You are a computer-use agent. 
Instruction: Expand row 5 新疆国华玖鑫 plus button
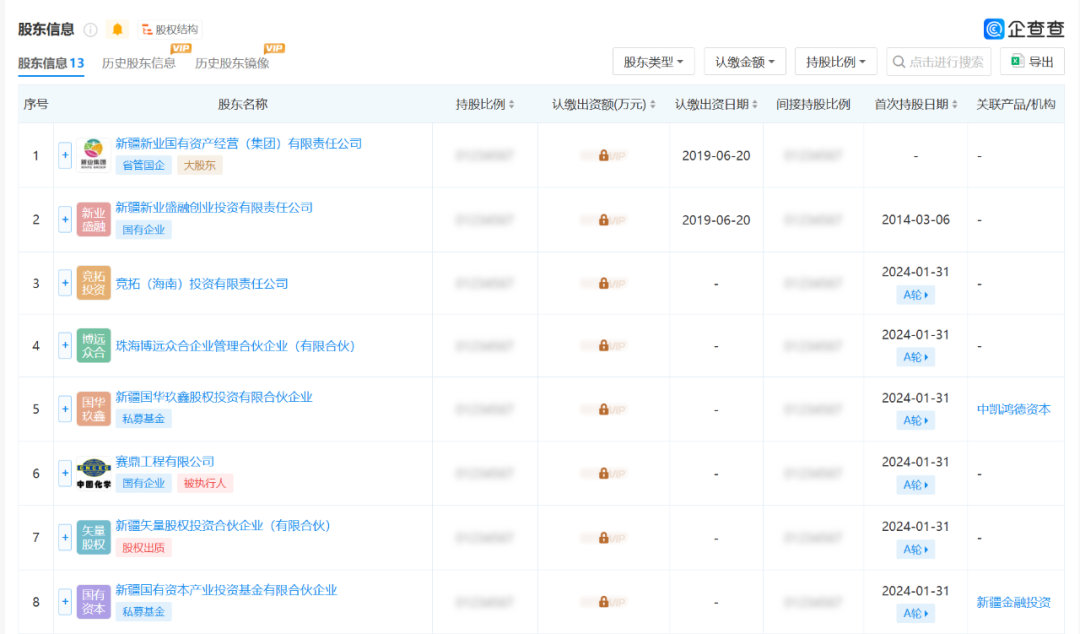pyautogui.click(x=65, y=409)
